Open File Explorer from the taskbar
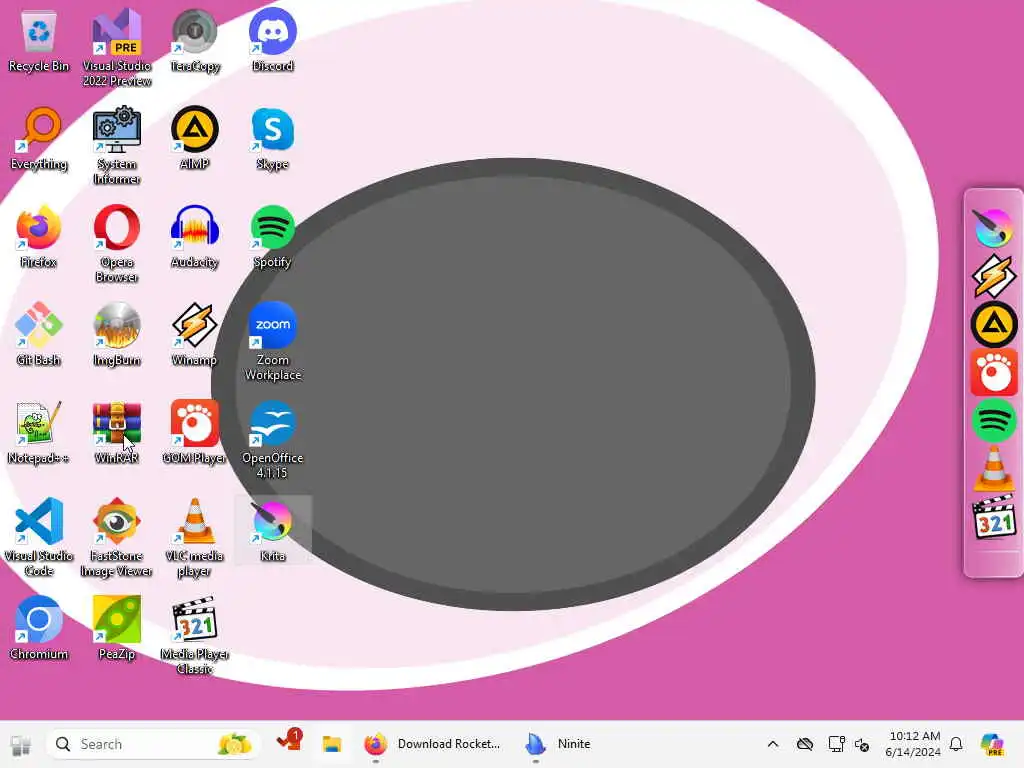 tap(332, 744)
